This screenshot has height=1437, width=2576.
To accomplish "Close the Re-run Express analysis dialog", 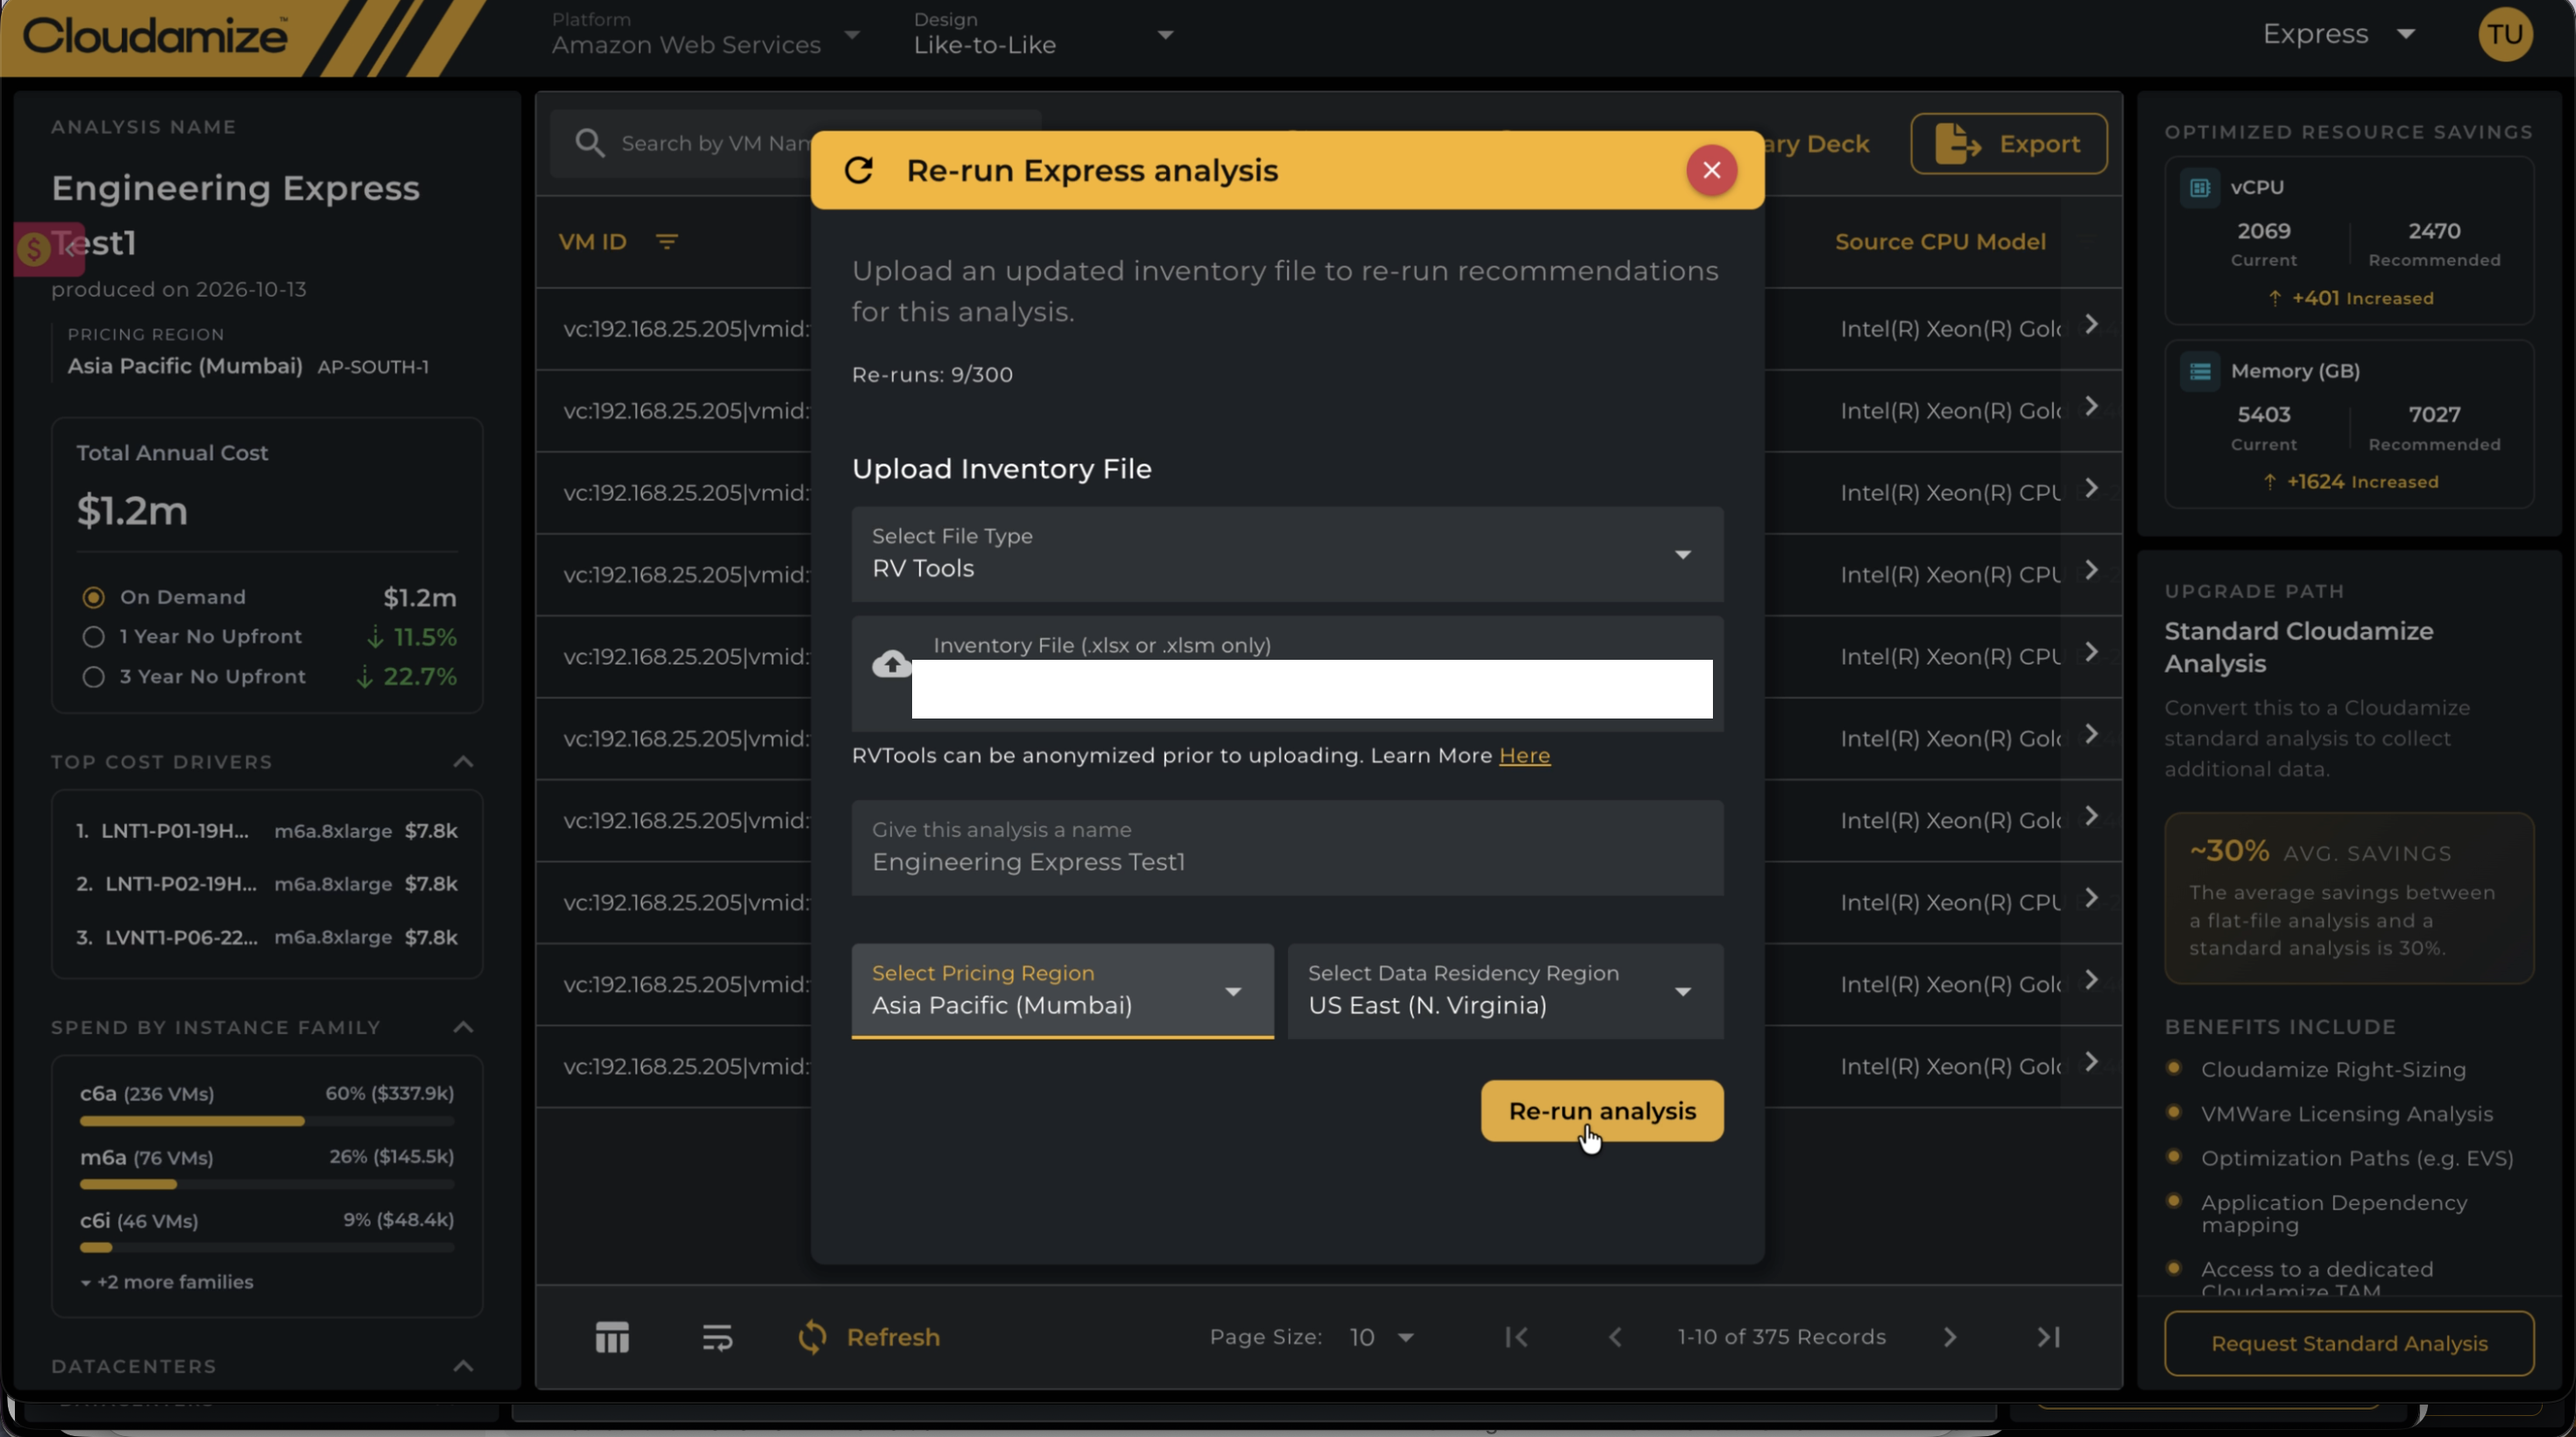I will click(x=1711, y=170).
